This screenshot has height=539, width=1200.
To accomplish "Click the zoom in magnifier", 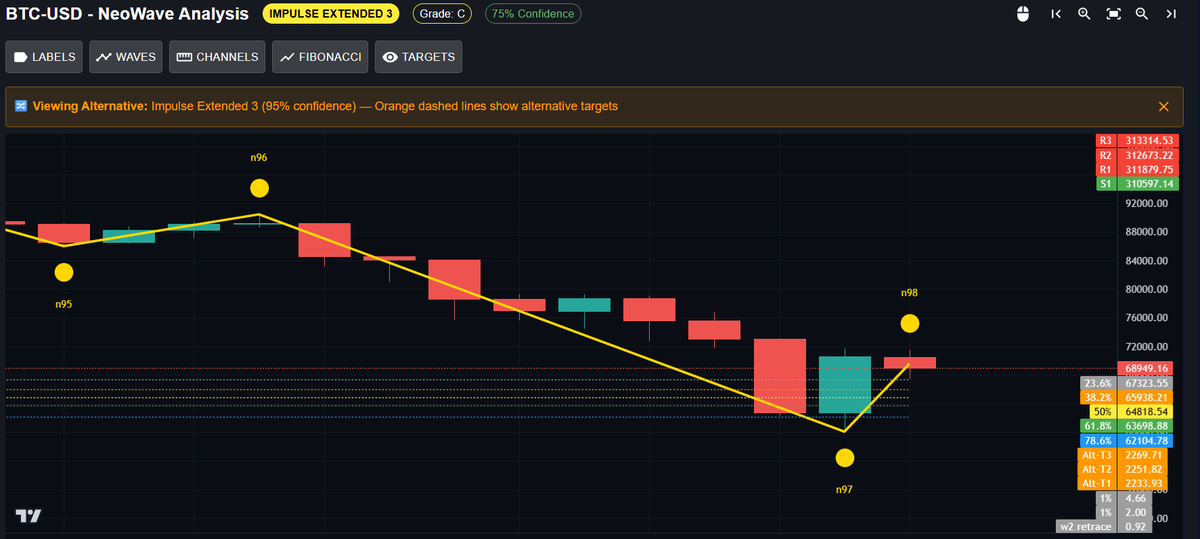I will (1084, 14).
